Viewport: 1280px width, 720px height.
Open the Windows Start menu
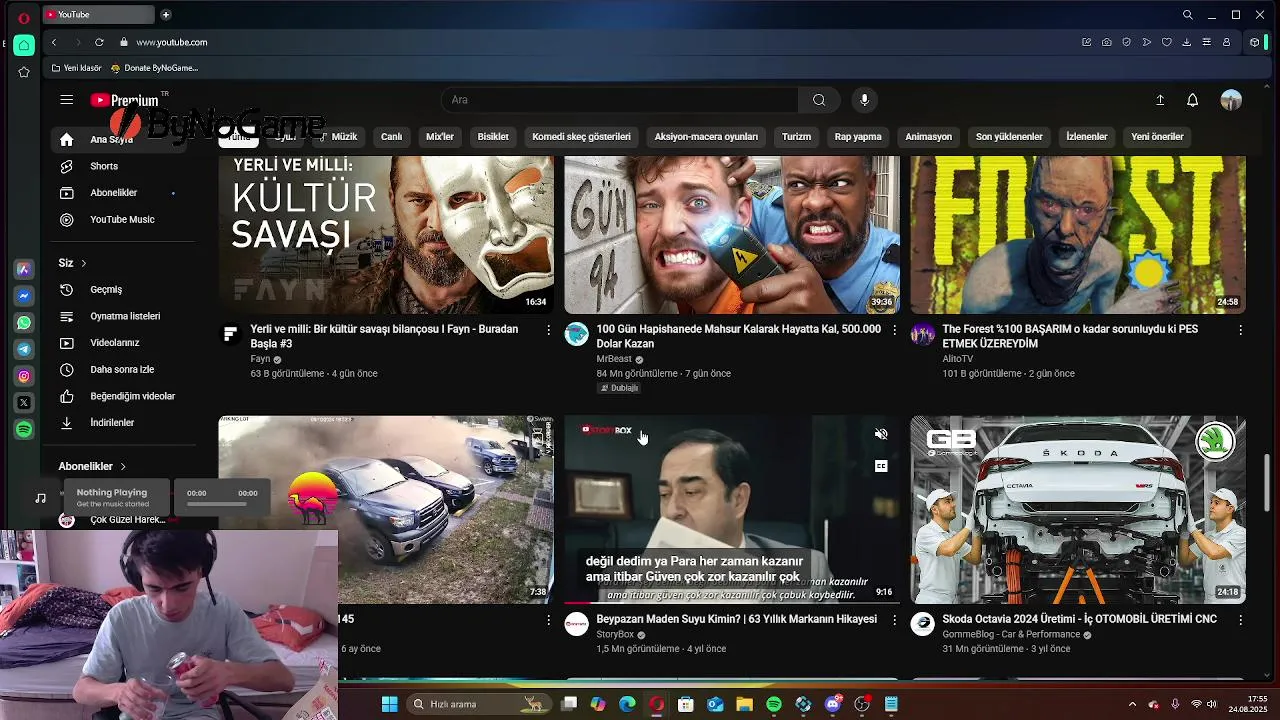point(389,704)
